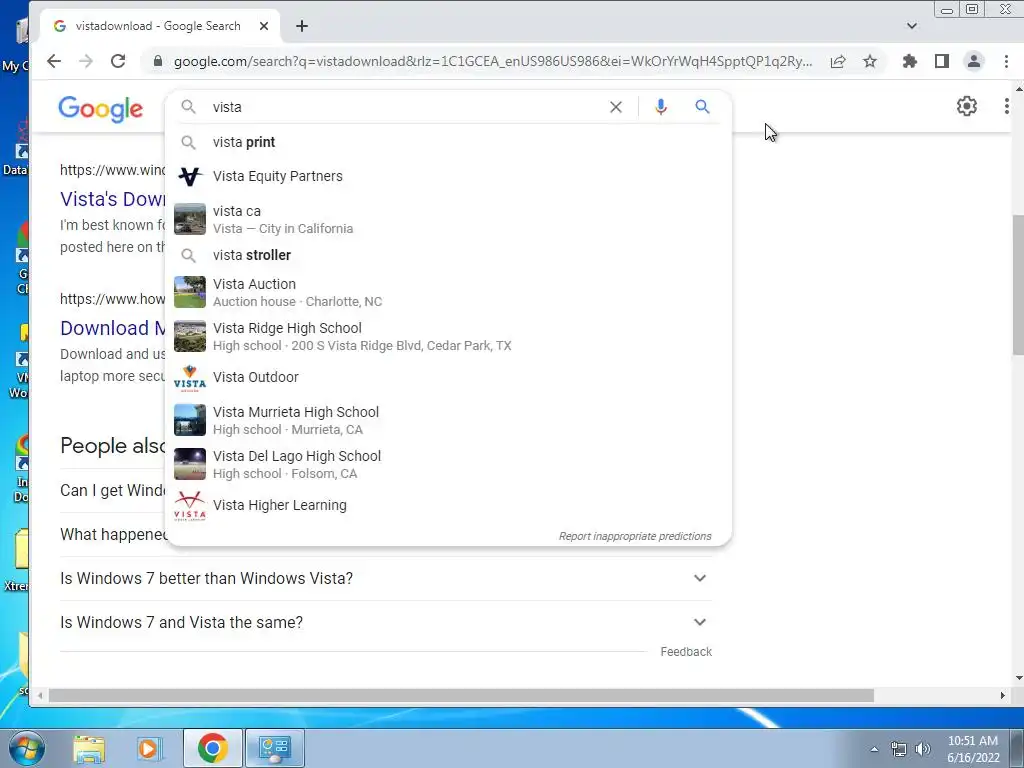Choose the Vista Equity Partners suggestion

[449, 176]
